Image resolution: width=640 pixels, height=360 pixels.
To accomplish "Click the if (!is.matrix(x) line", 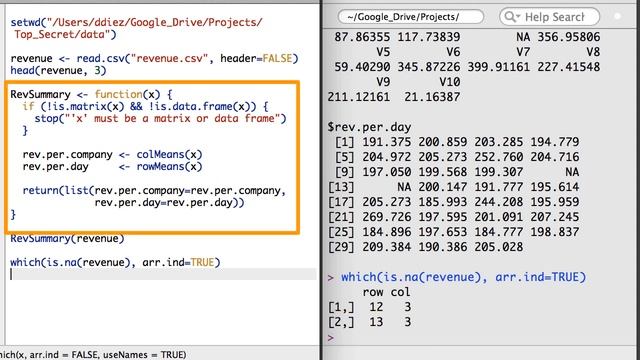I will (x=145, y=106).
